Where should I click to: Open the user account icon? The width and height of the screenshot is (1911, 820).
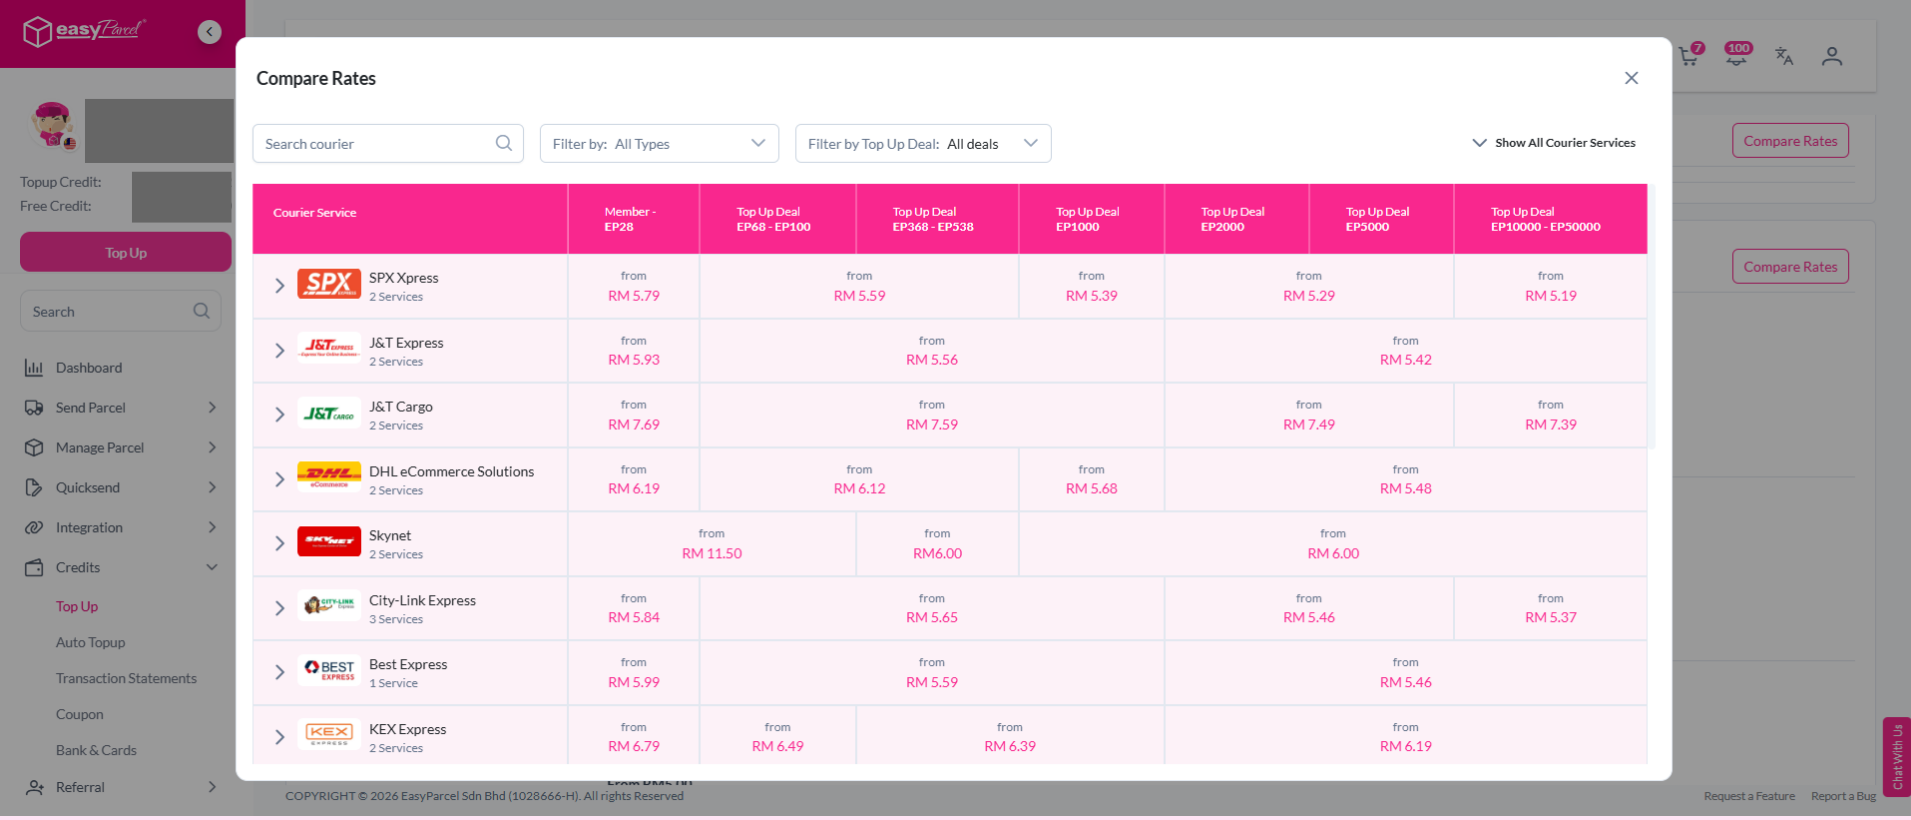1832,56
